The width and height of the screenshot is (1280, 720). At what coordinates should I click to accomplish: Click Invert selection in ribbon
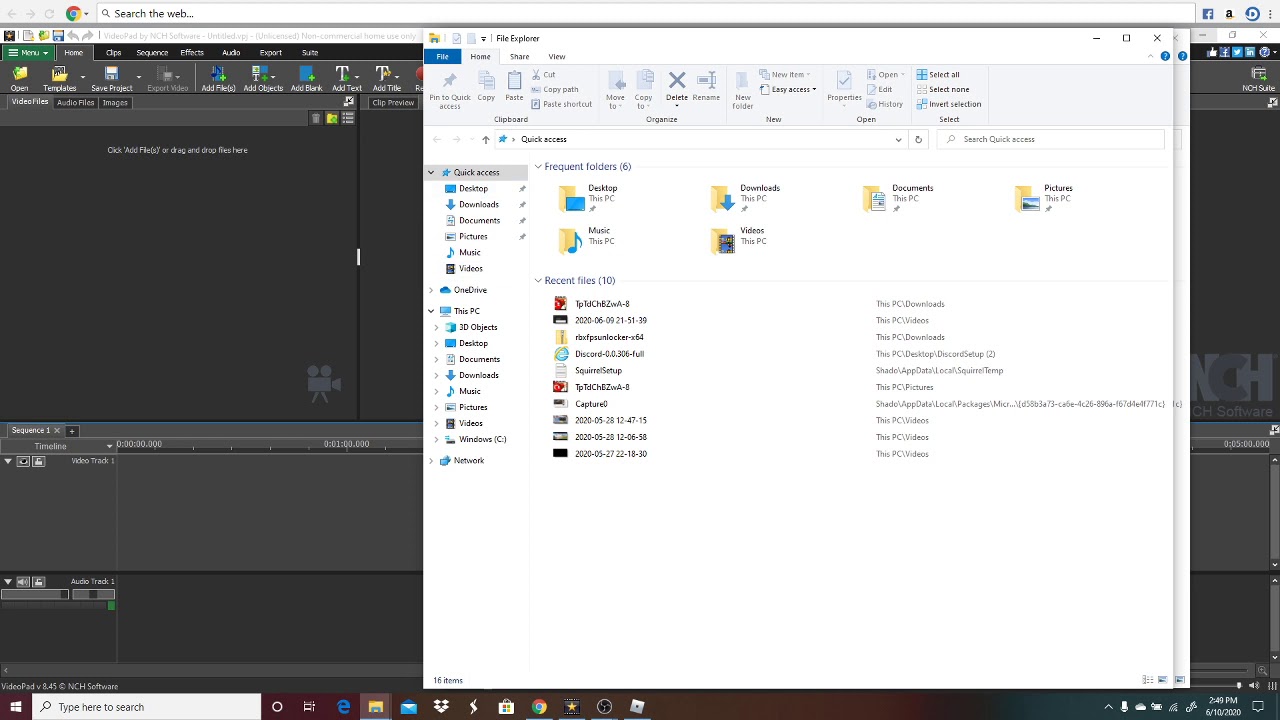point(948,104)
